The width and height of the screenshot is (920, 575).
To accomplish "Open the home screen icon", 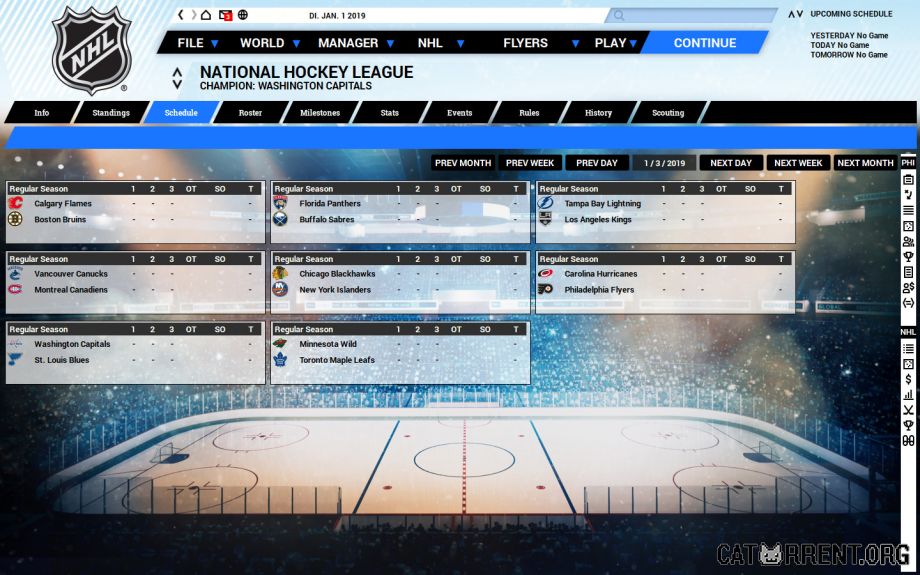I will [x=206, y=15].
